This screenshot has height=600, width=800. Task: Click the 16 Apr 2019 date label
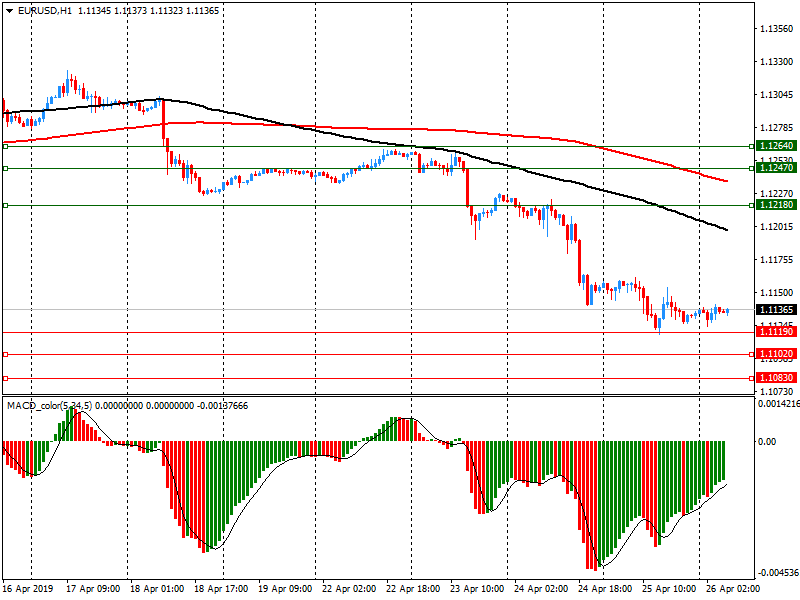tap(27, 590)
